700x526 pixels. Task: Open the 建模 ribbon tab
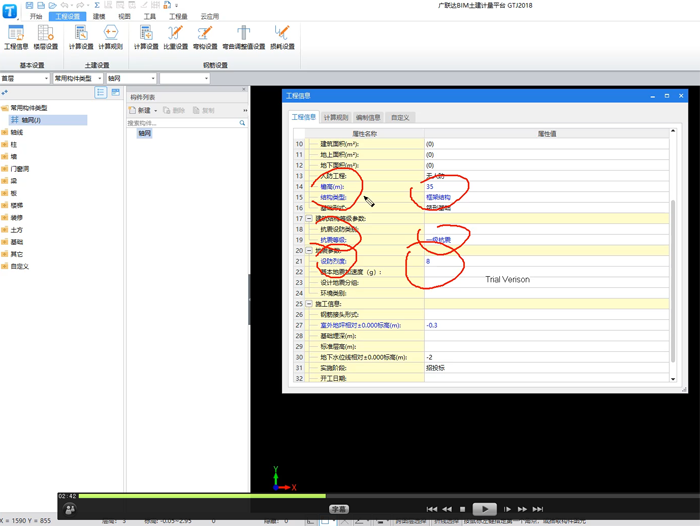[x=99, y=17]
